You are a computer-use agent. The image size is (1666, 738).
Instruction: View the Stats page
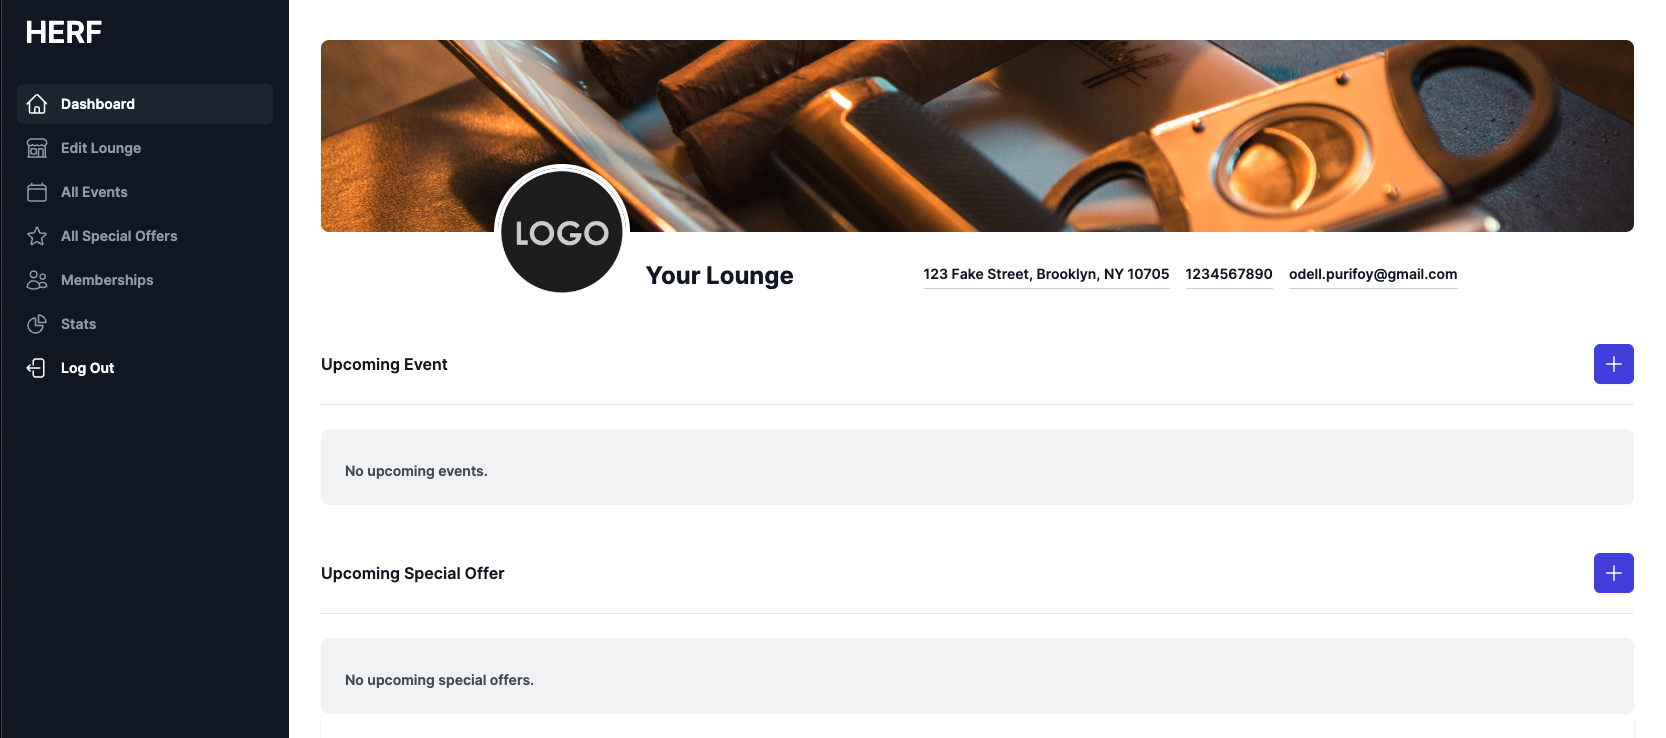point(78,324)
